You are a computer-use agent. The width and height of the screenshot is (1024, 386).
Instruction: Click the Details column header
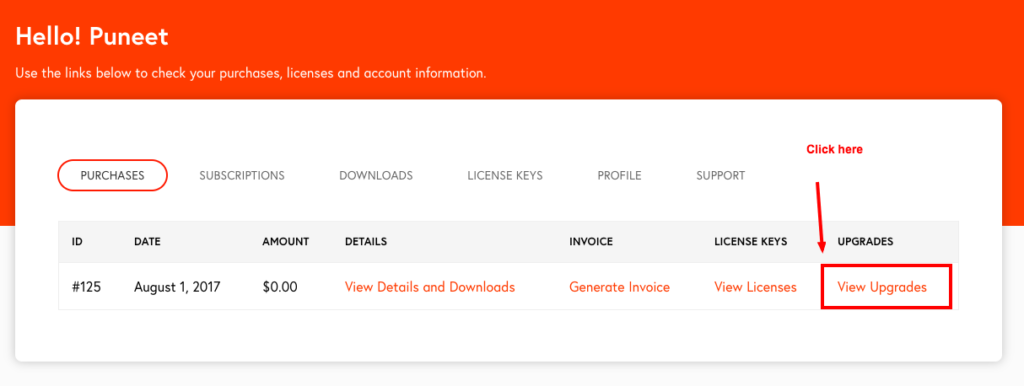click(x=366, y=242)
